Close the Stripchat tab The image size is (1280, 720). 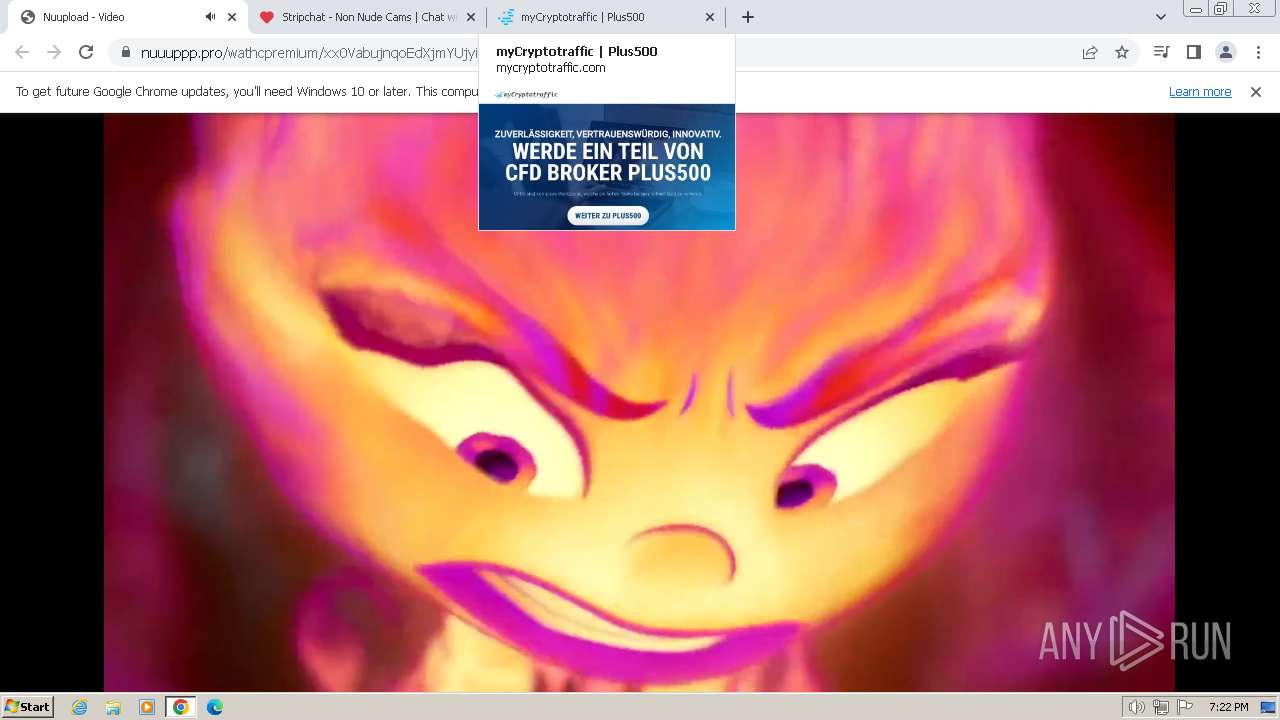[x=471, y=17]
